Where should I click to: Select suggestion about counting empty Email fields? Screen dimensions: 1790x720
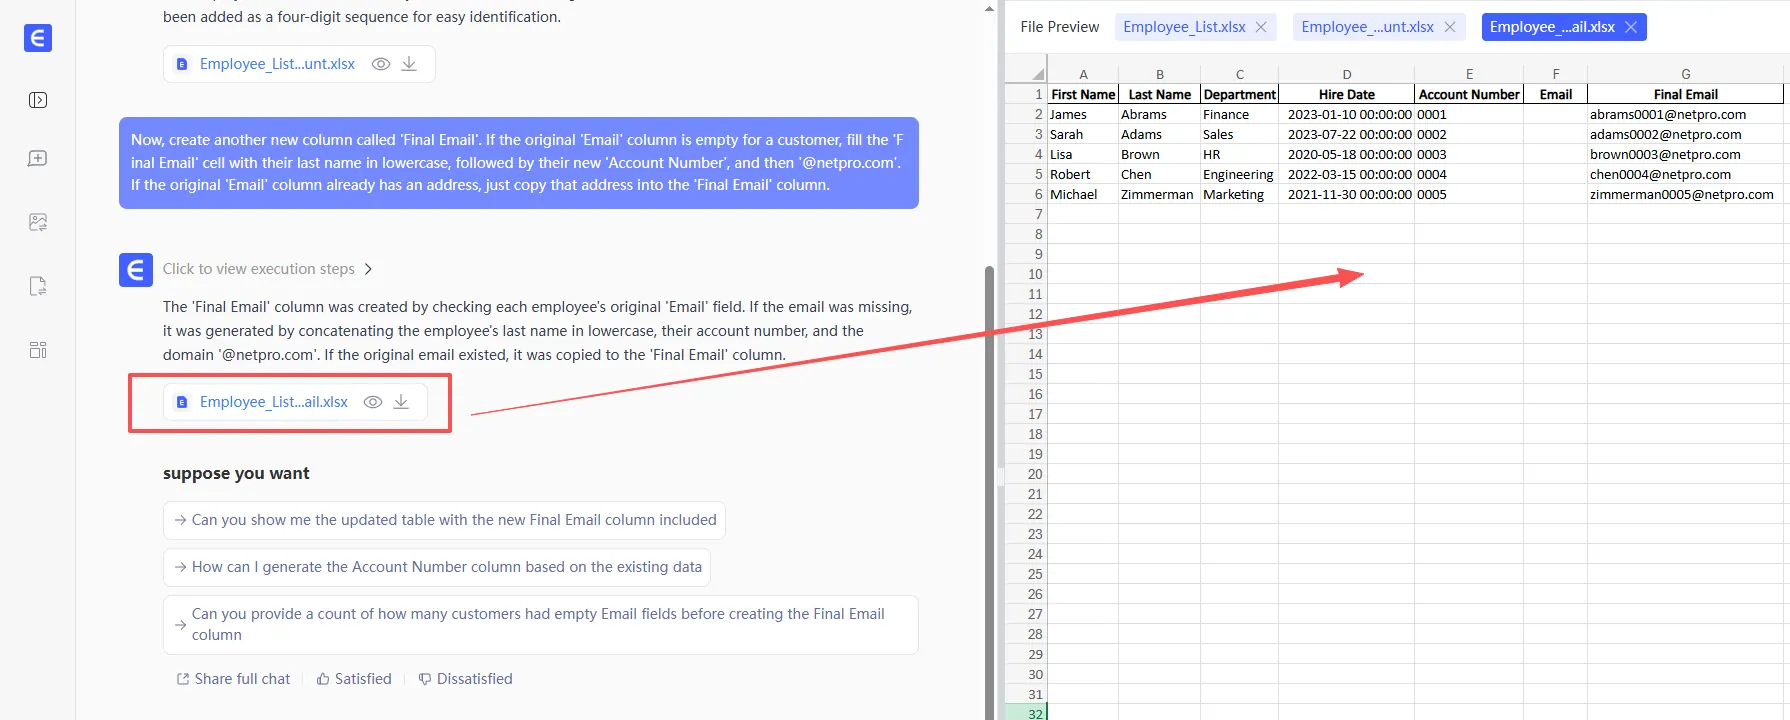(x=540, y=624)
